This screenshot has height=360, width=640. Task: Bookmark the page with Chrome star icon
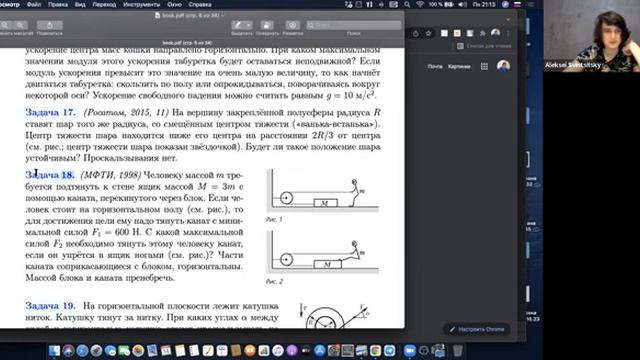(429, 33)
